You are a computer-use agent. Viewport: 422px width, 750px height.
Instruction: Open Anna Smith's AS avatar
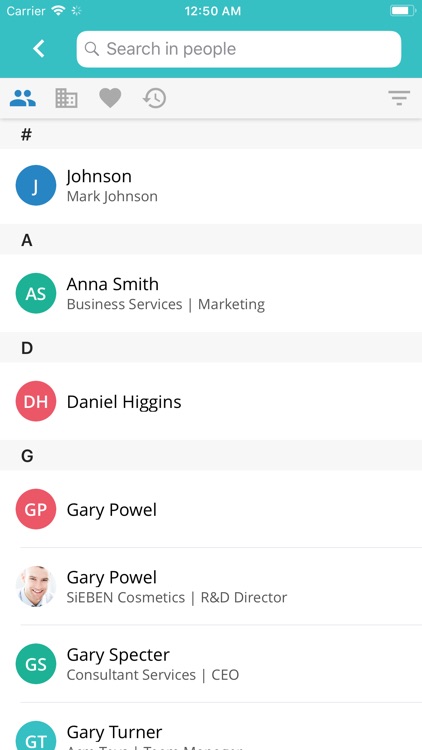coord(36,293)
